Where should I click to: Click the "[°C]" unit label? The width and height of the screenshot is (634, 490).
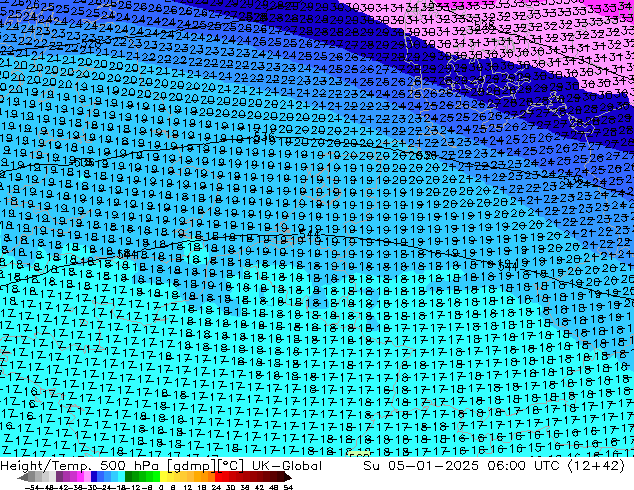[231, 466]
